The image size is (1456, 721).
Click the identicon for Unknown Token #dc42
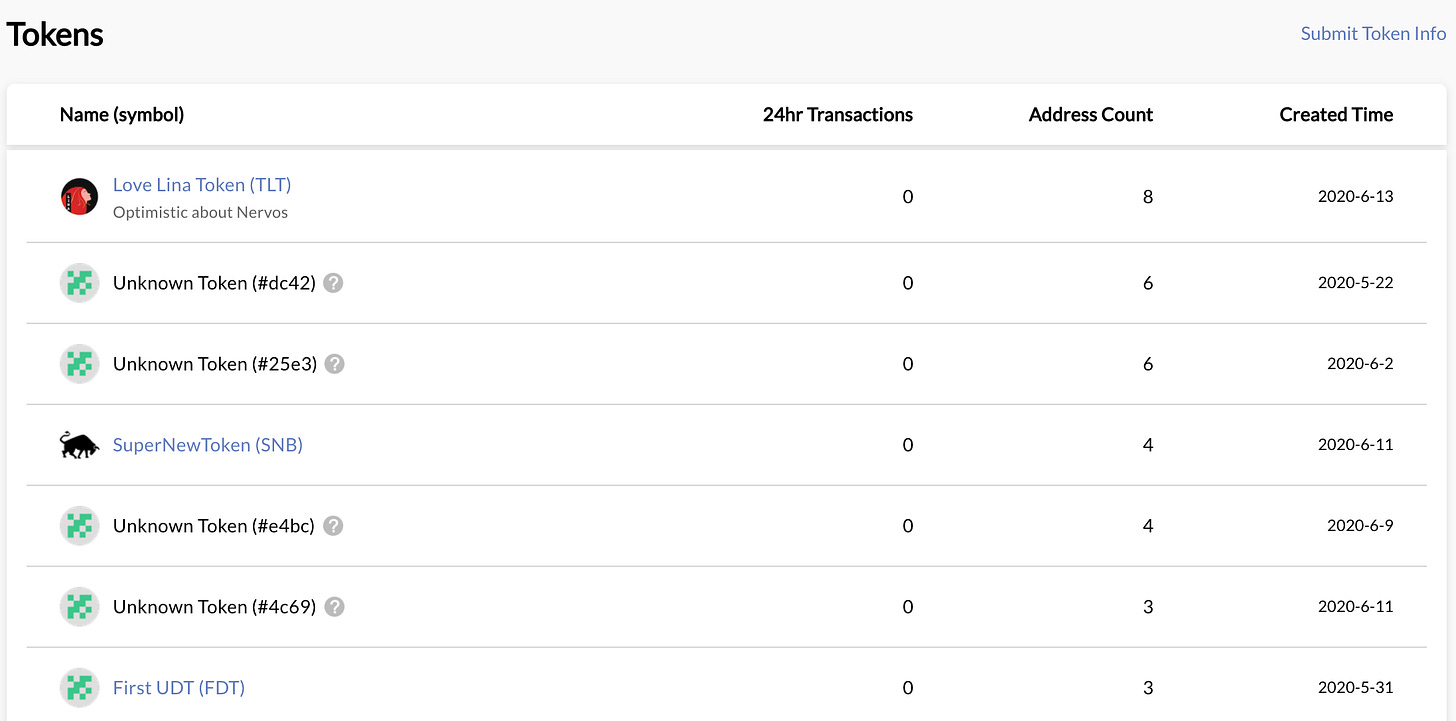(x=79, y=283)
